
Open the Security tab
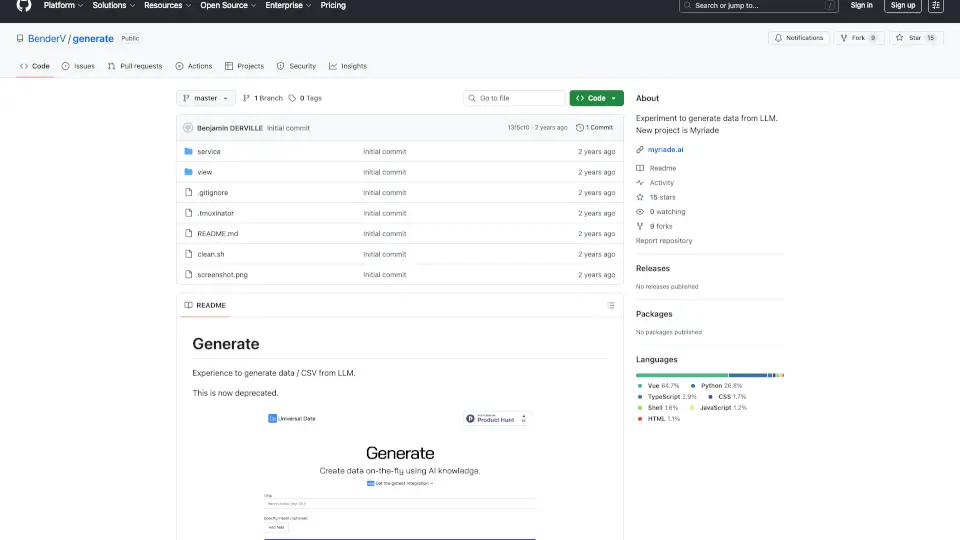pos(296,66)
